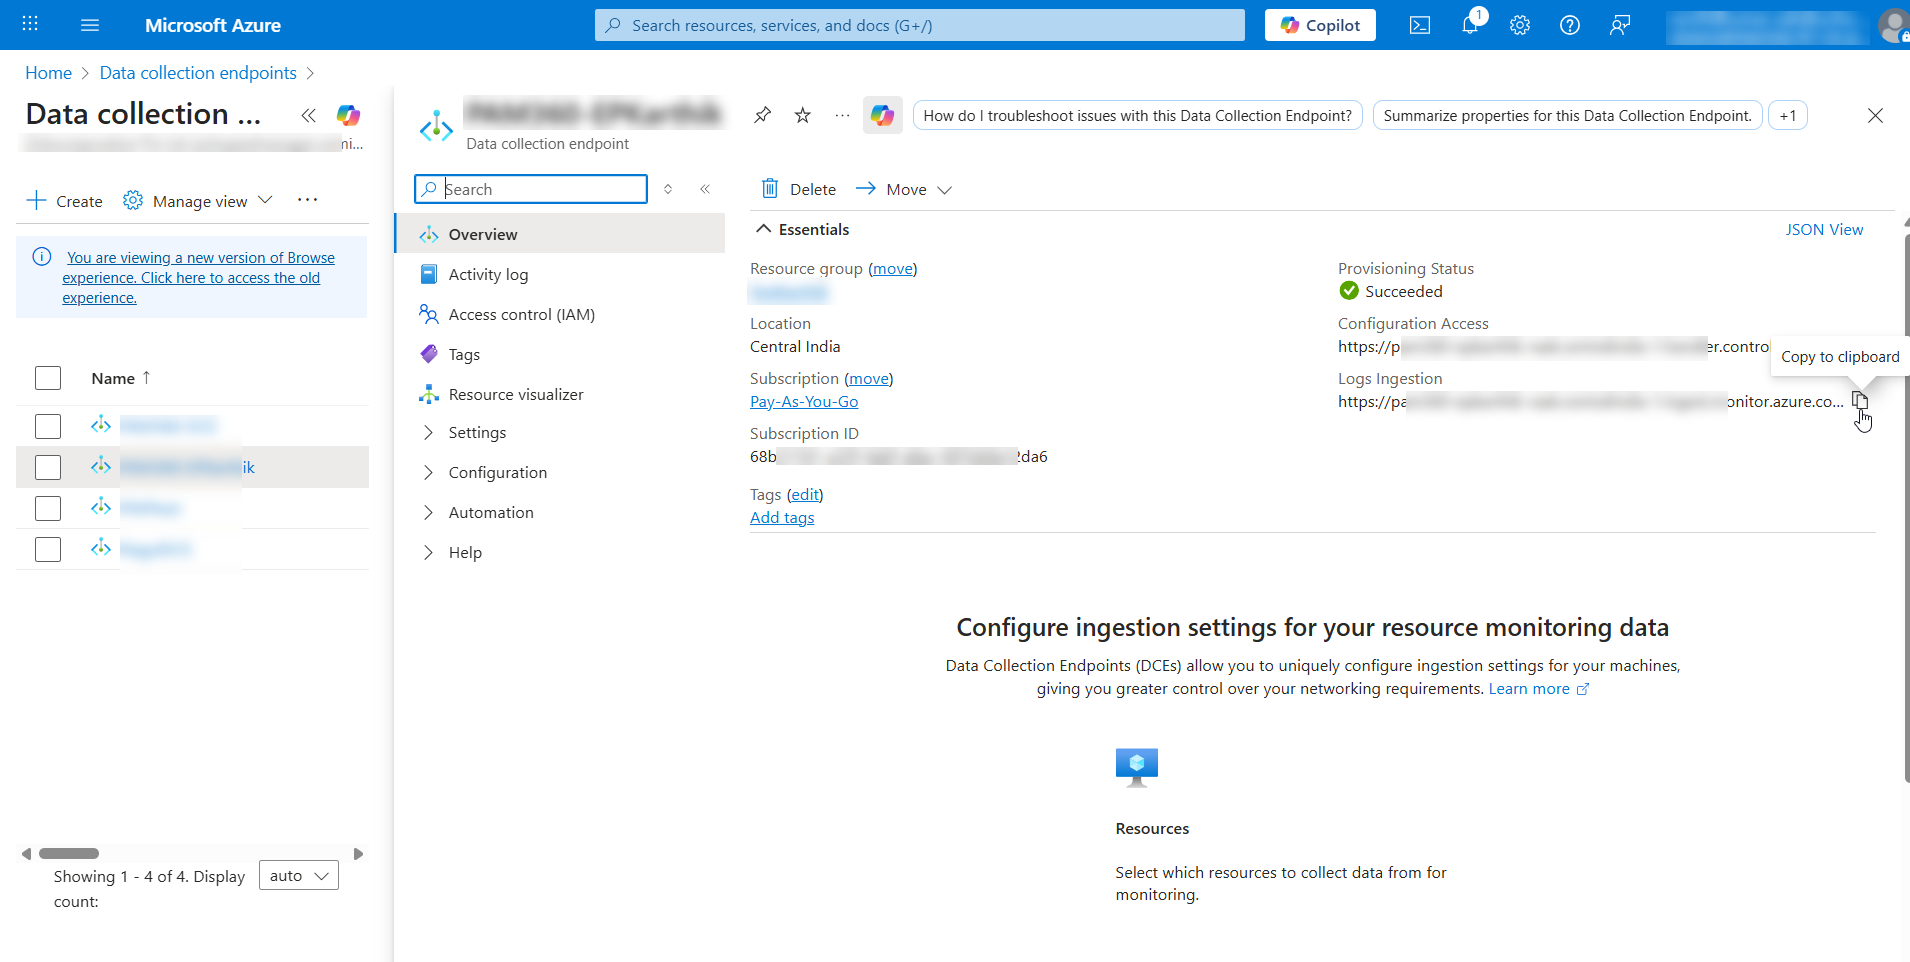Open the display count auto dropdown
Screen dimensions: 1910x962
297,874
